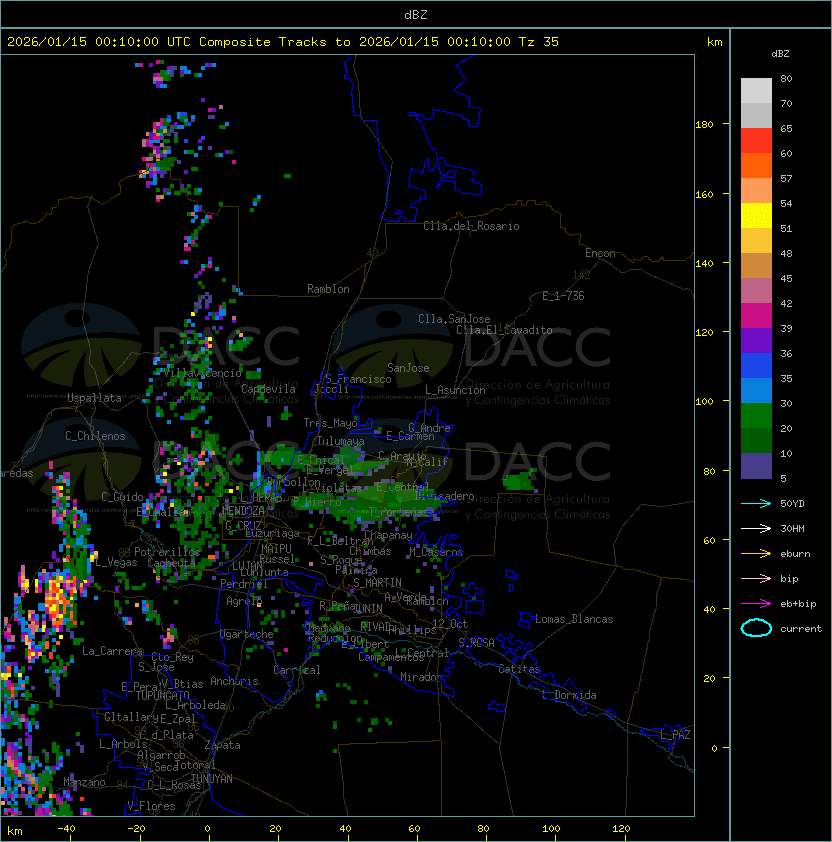Image resolution: width=832 pixels, height=842 pixels.
Task: Click the 'km' label at bottom-left
Action: tap(15, 832)
